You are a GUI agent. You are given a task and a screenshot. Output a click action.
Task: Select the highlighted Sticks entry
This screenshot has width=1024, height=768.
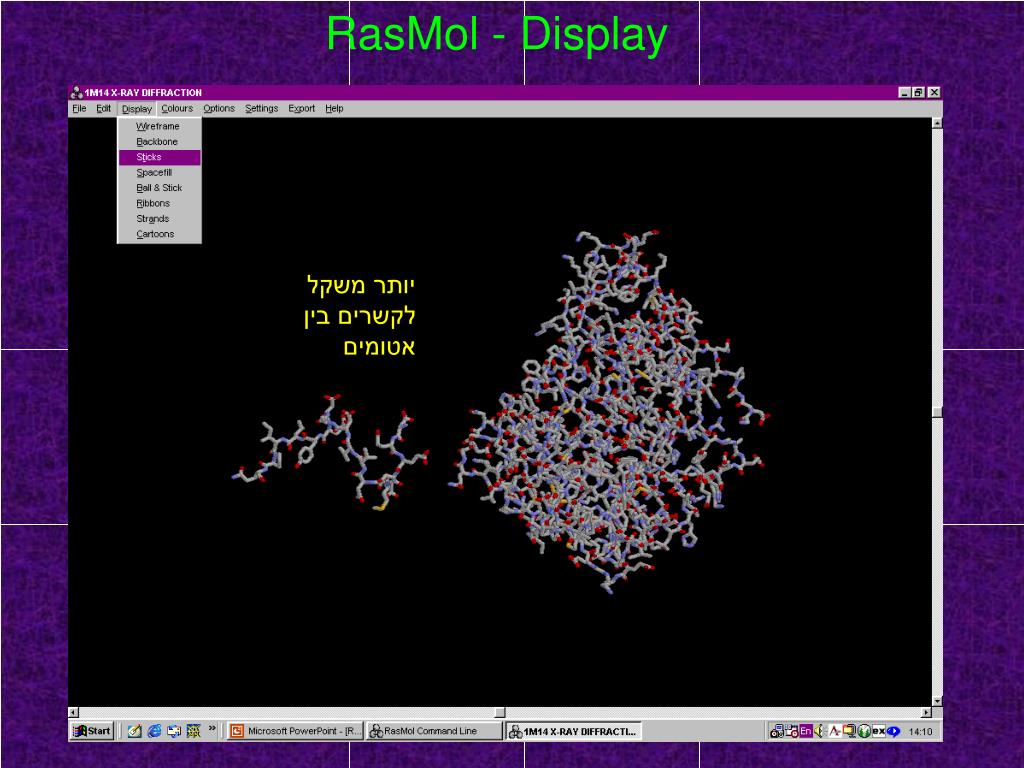pos(159,157)
